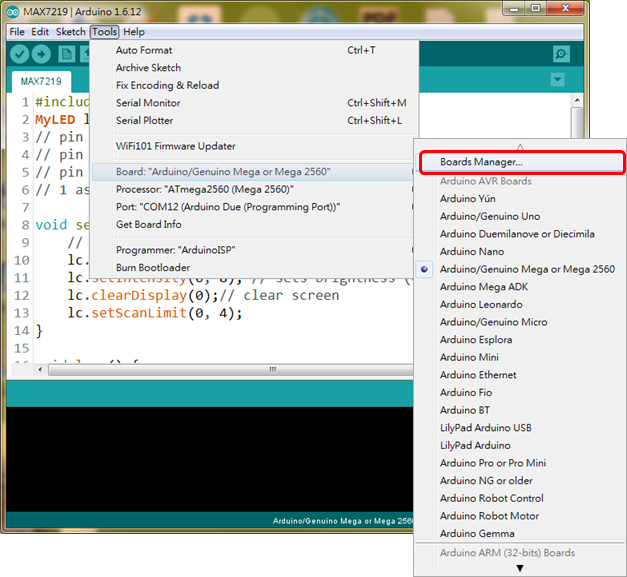Click the board list scroll-up arrow
This screenshot has height=577, width=627.
(x=520, y=147)
